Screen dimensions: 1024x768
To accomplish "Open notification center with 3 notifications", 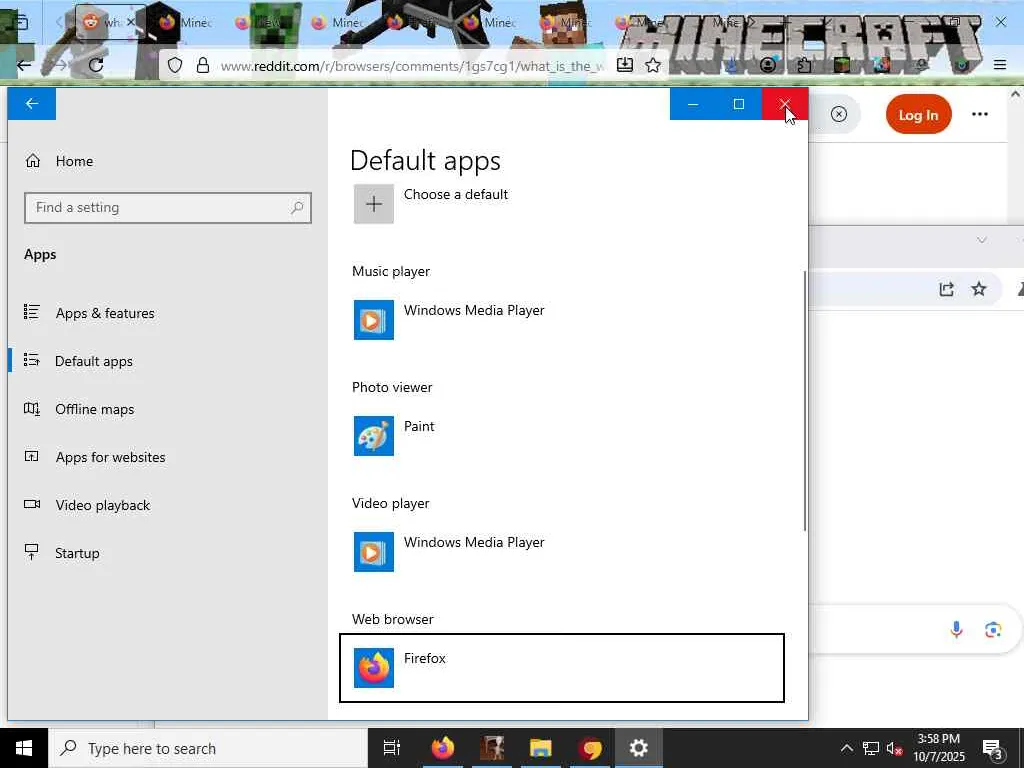I will (x=993, y=749).
